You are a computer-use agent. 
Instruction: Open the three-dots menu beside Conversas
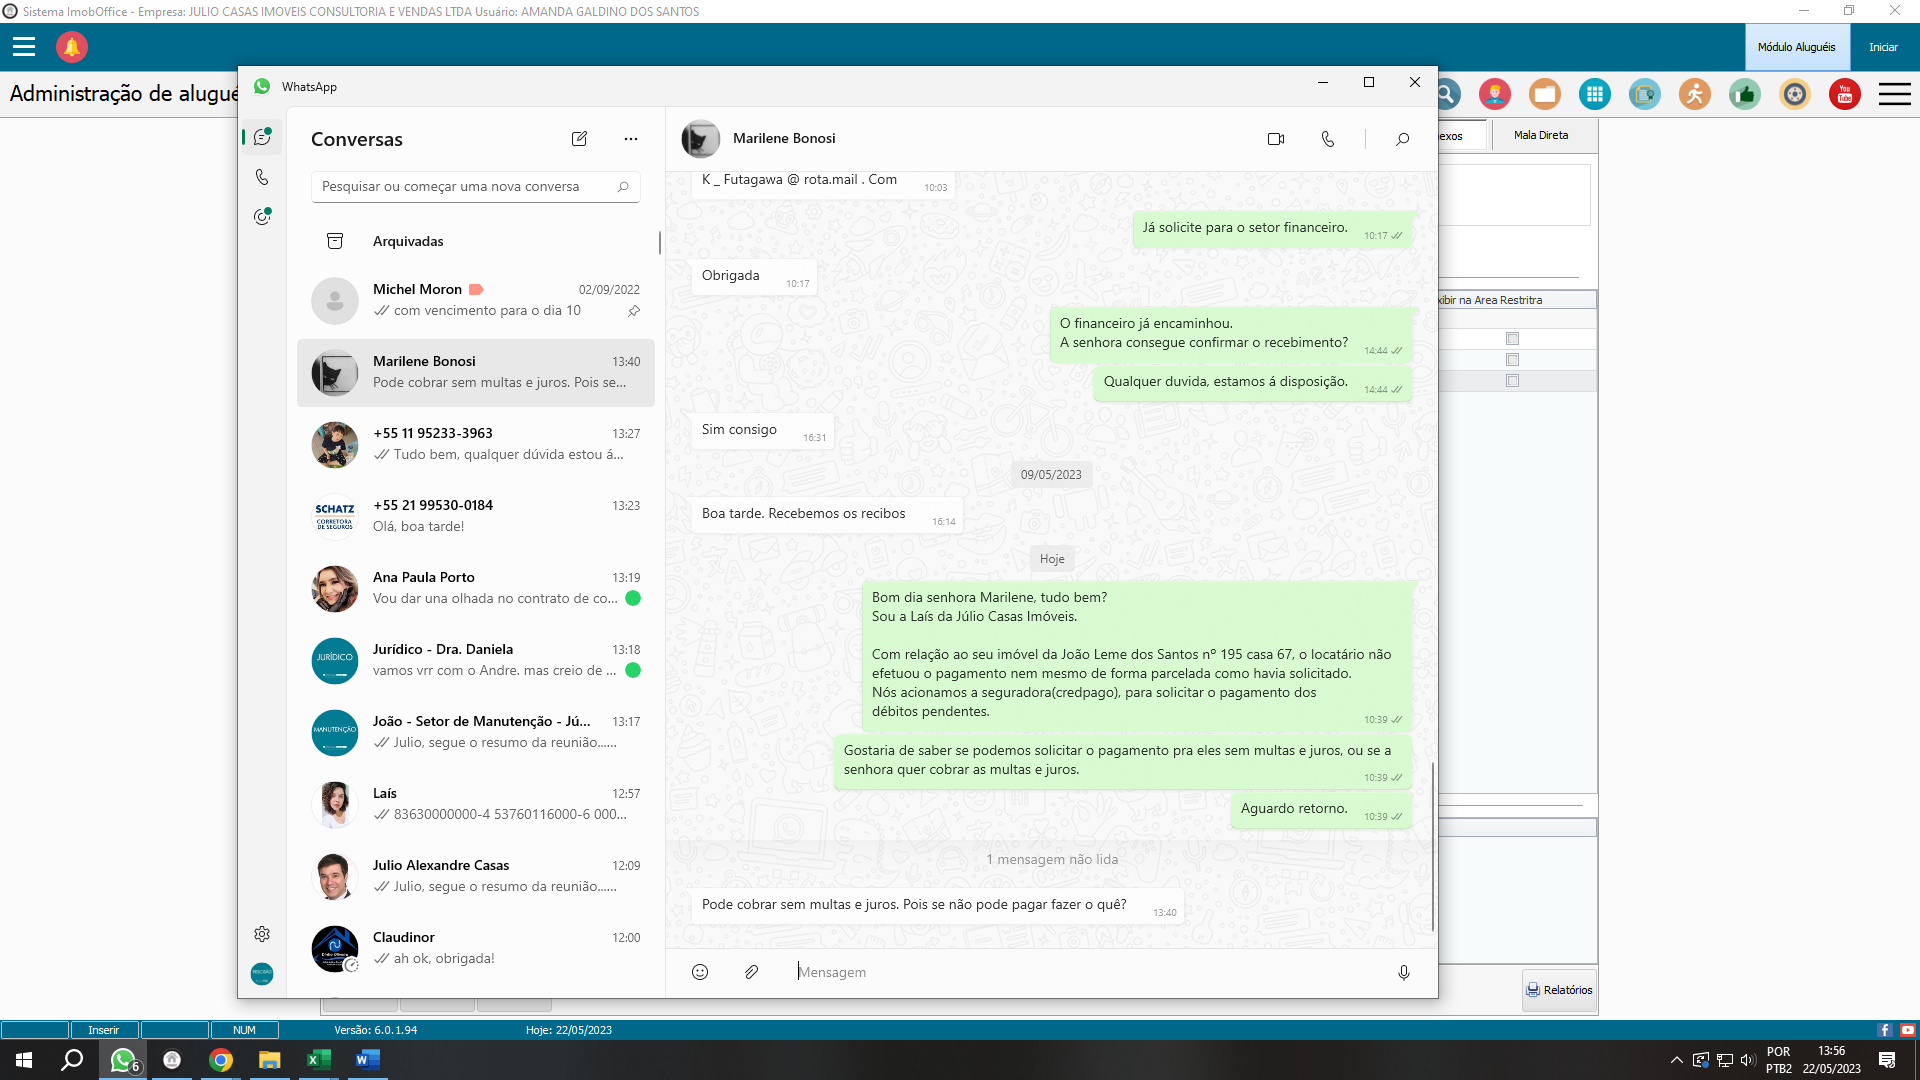630,139
